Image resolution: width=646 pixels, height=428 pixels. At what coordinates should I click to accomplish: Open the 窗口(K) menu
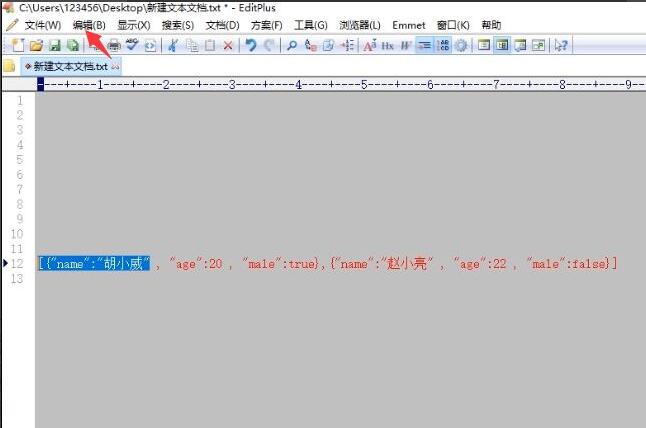pos(453,25)
